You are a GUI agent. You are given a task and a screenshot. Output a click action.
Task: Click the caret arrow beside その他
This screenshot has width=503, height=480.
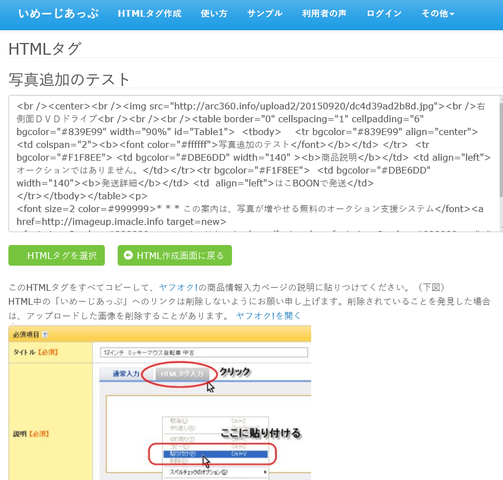click(x=452, y=14)
